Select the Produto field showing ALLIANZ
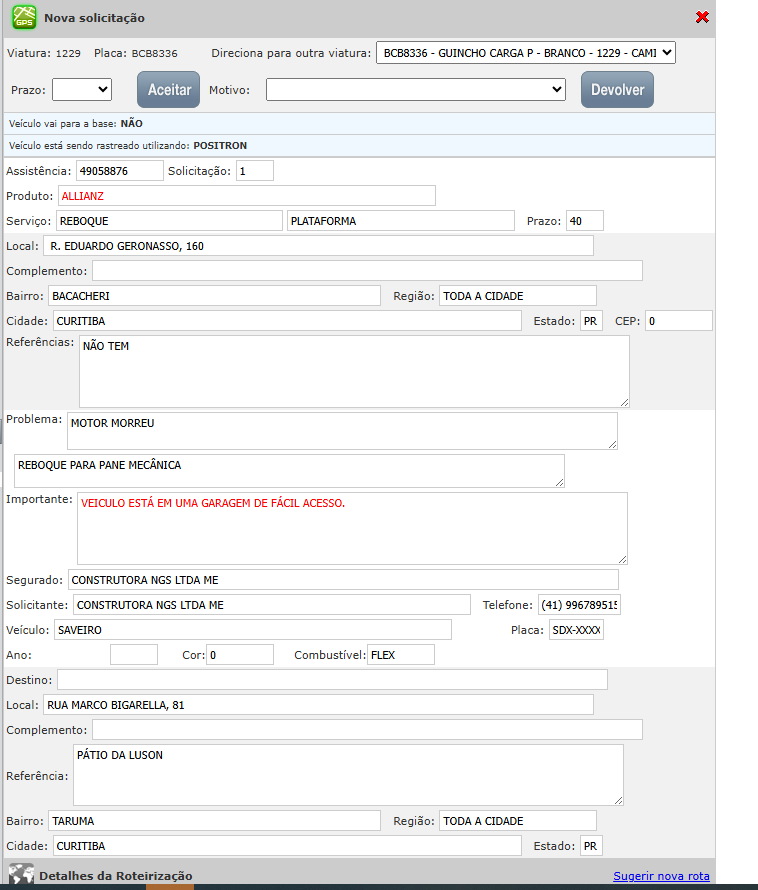The width and height of the screenshot is (758, 890). click(x=246, y=196)
